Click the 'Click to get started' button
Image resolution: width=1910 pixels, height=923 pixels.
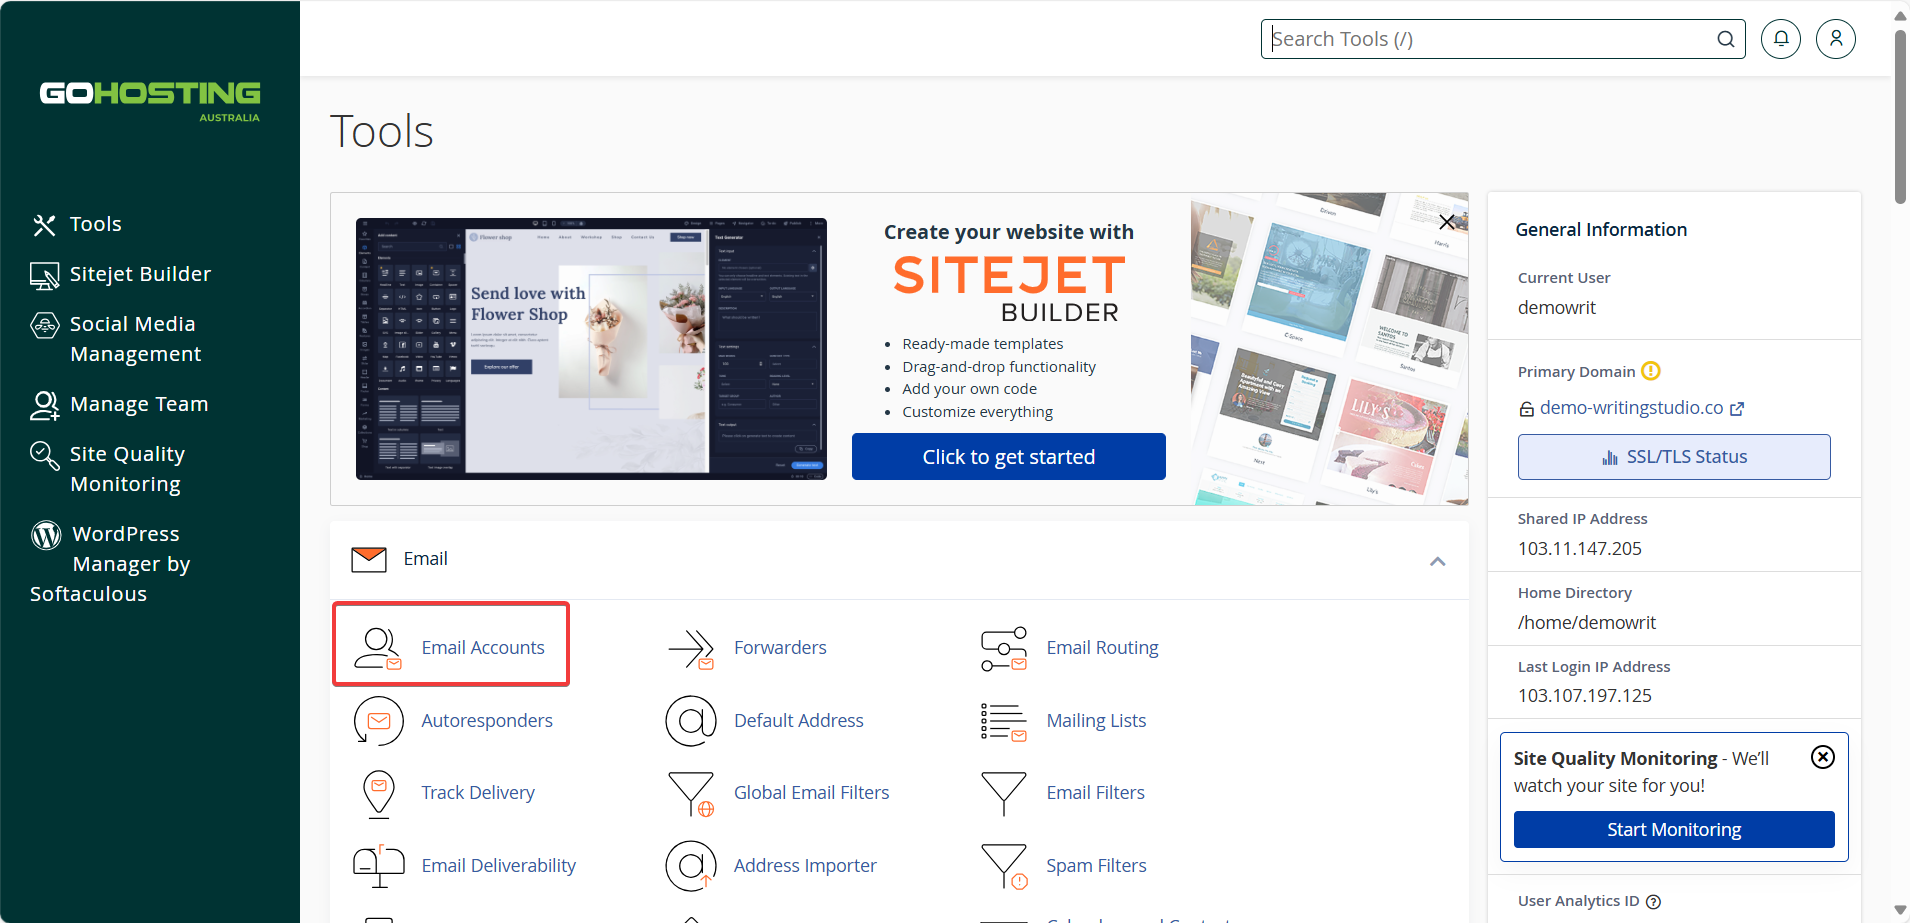1008,457
